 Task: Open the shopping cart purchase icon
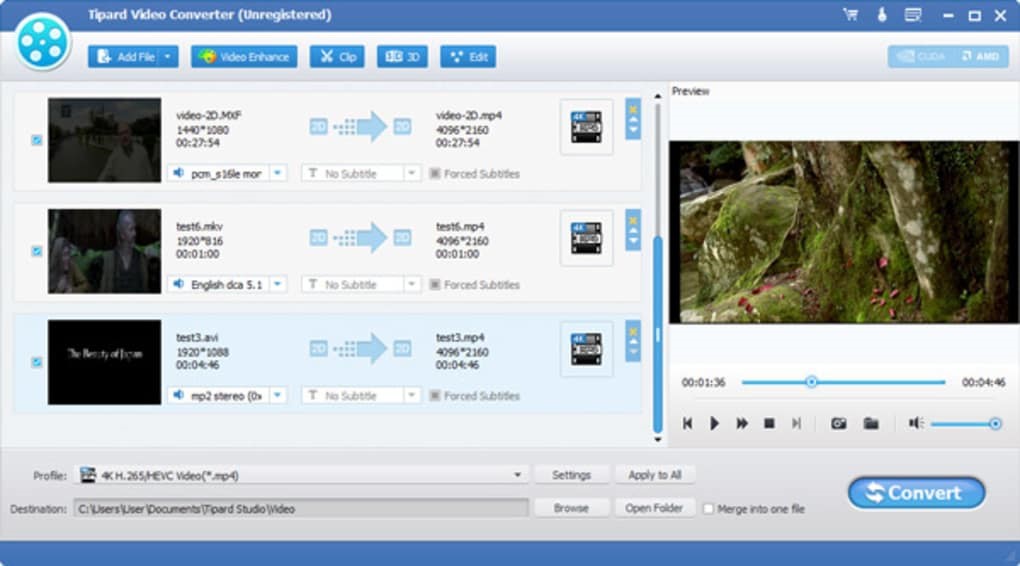(850, 14)
